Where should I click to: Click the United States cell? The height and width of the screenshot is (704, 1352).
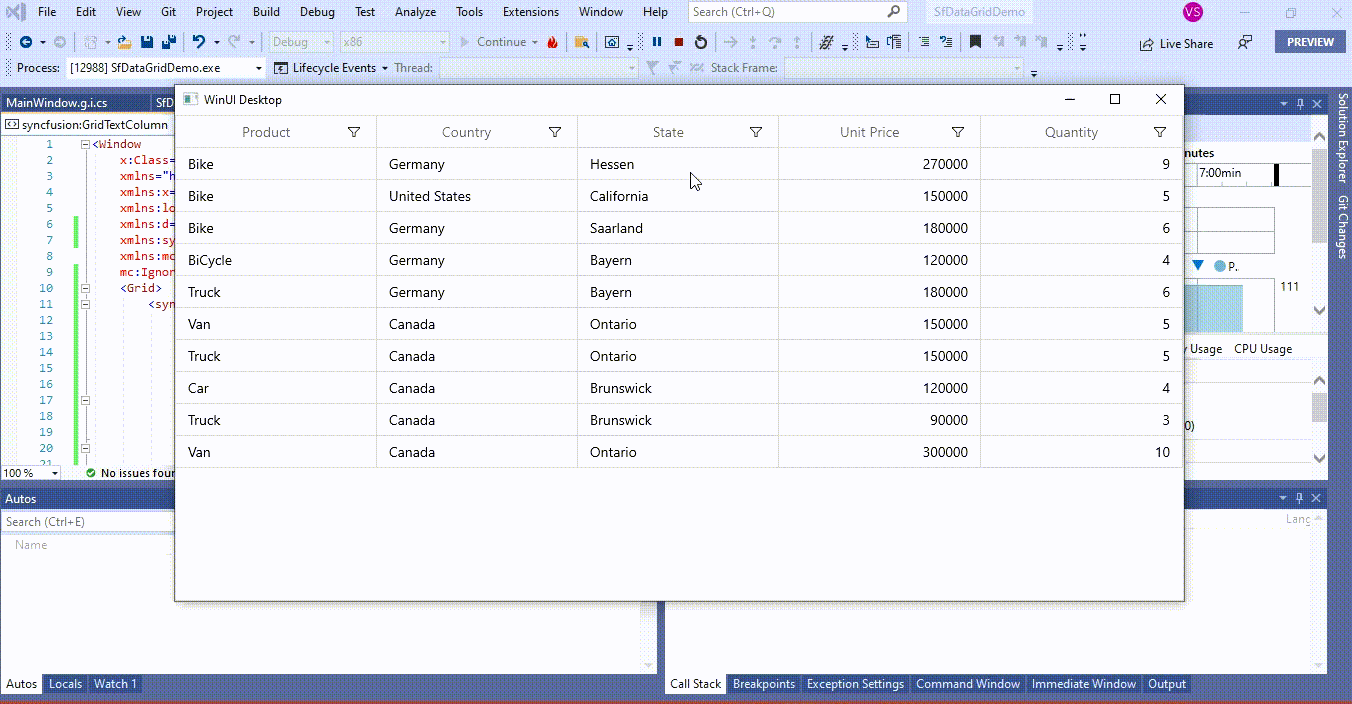[x=477, y=196]
